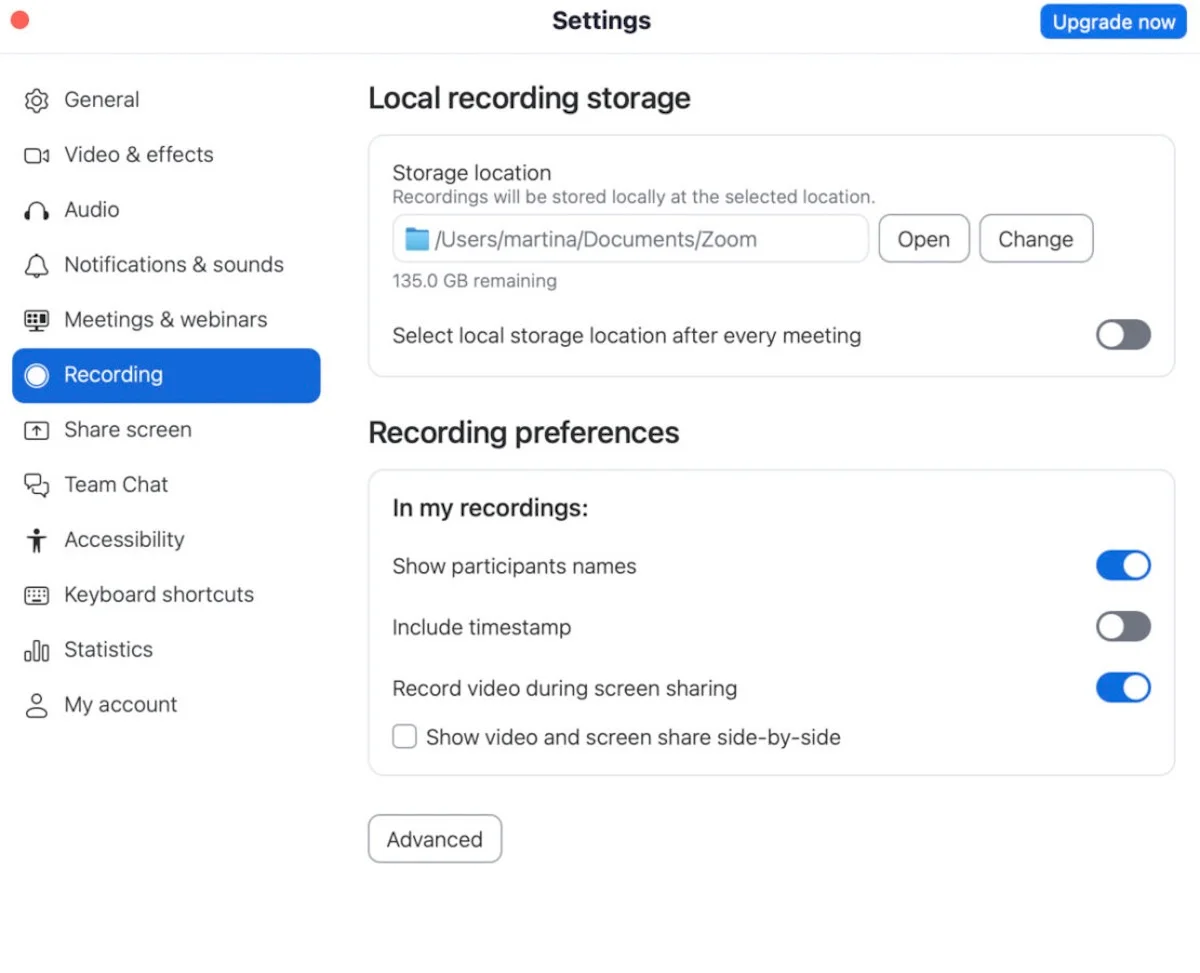The image size is (1200, 973).
Task: Disable Record video during screen sharing
Action: [1123, 688]
